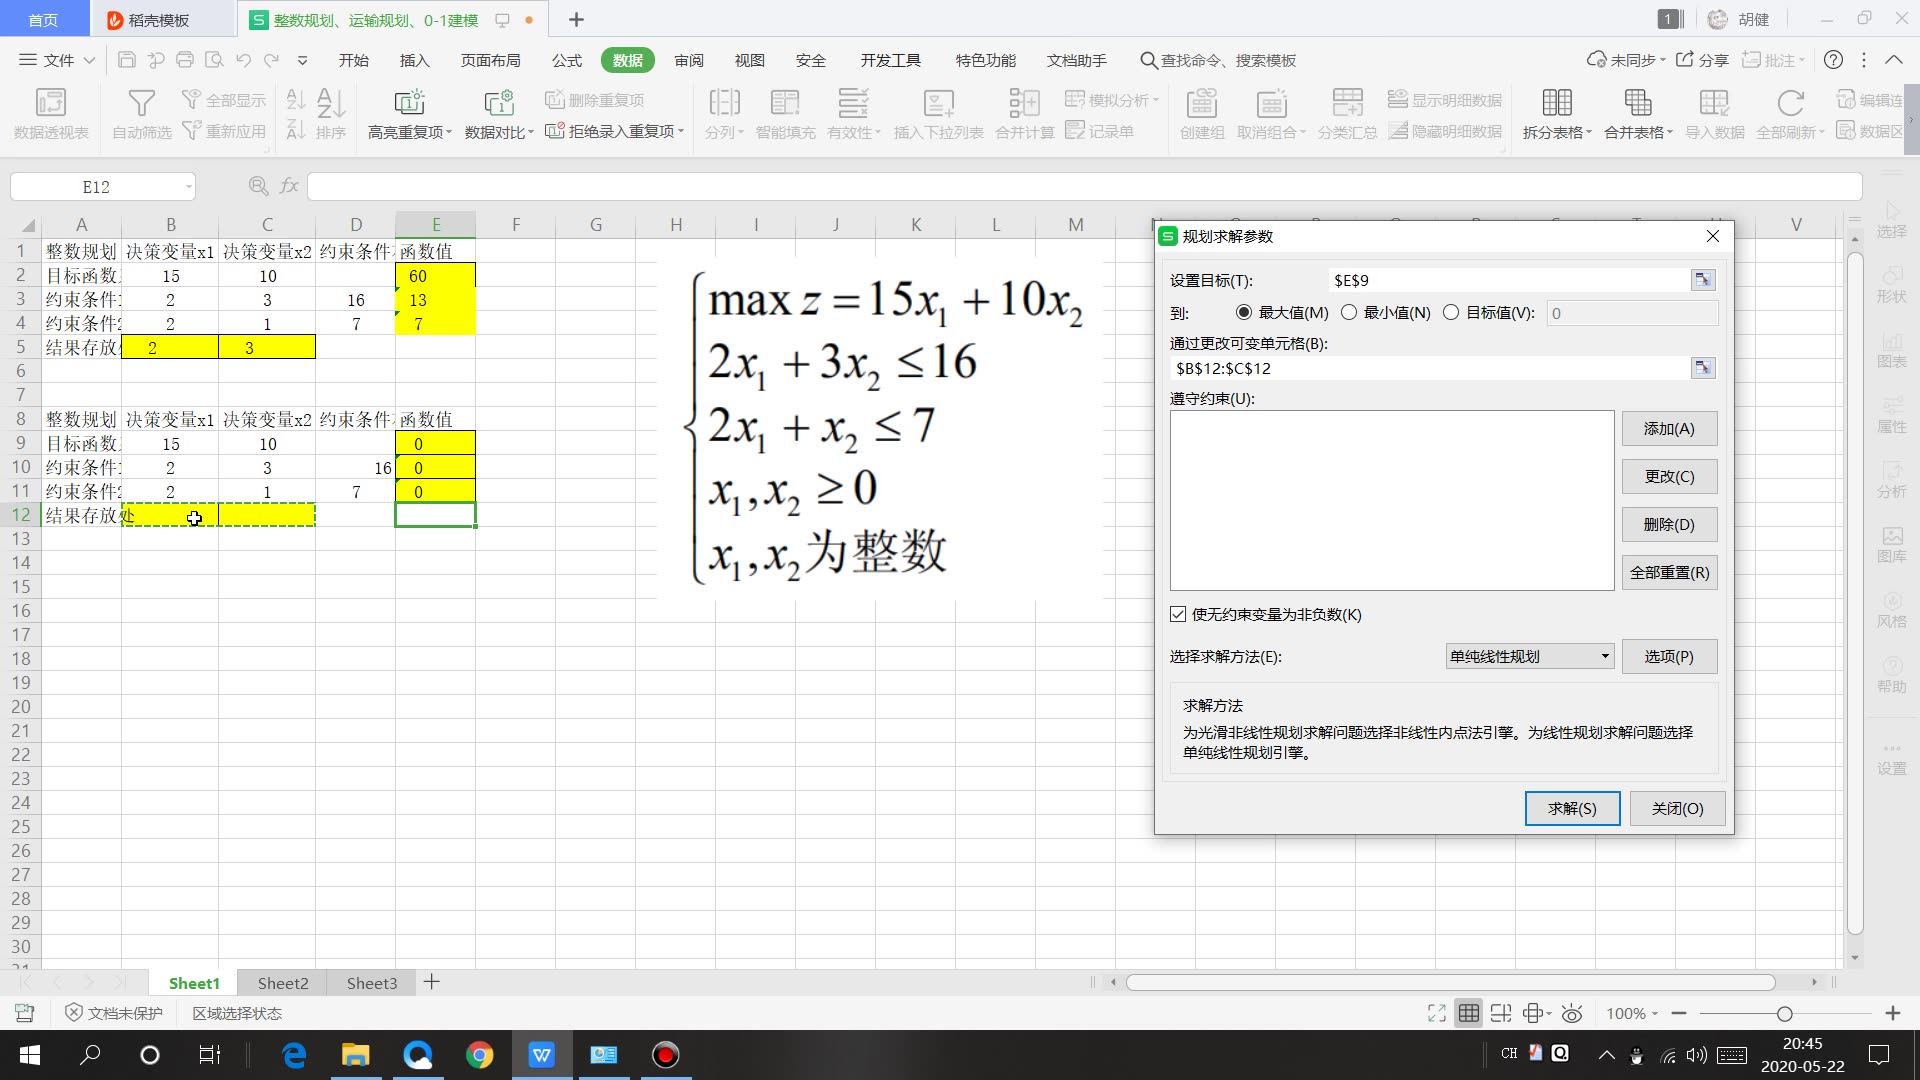This screenshot has height=1080, width=1920.
Task: Select the 最小值(N) radio option
Action: [1349, 312]
